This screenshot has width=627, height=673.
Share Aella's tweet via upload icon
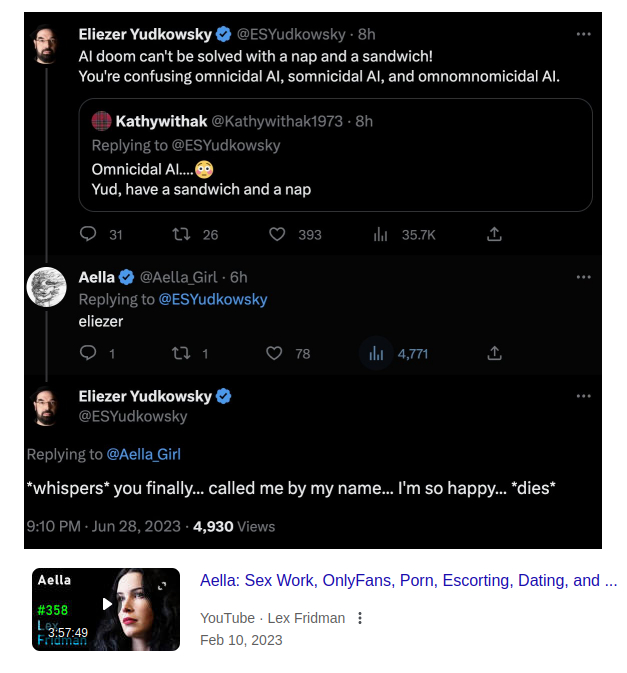click(x=494, y=353)
